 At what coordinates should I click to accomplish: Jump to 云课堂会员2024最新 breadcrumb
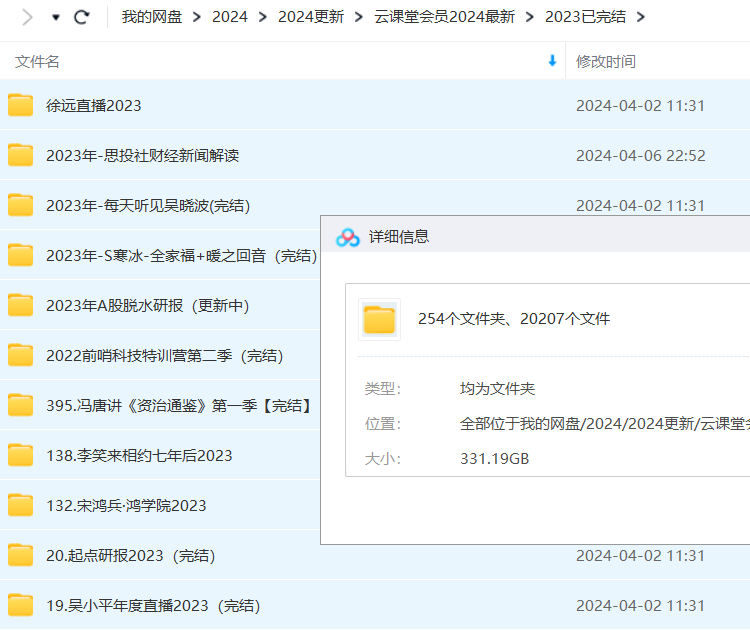443,17
